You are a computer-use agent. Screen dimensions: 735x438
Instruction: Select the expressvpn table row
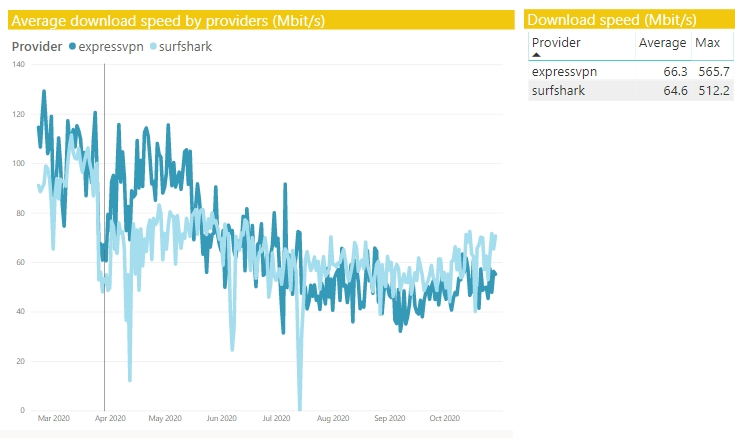pyautogui.click(x=631, y=71)
